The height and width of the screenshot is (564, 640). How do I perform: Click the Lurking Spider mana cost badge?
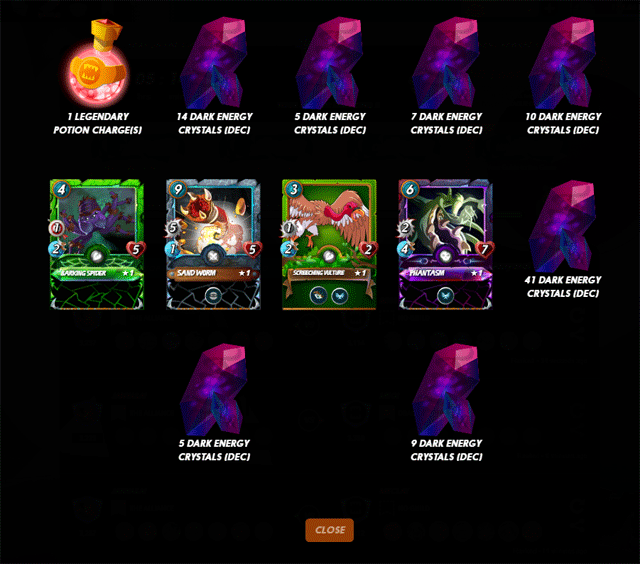click(61, 189)
